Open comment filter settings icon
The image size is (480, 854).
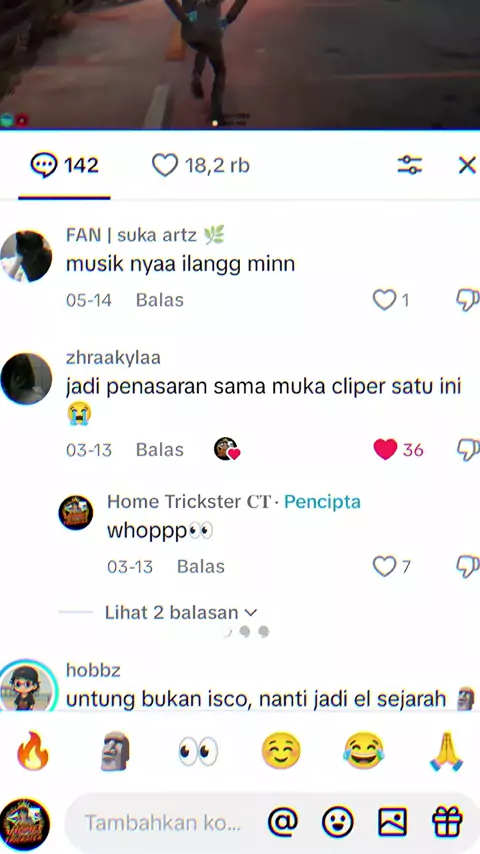[409, 165]
